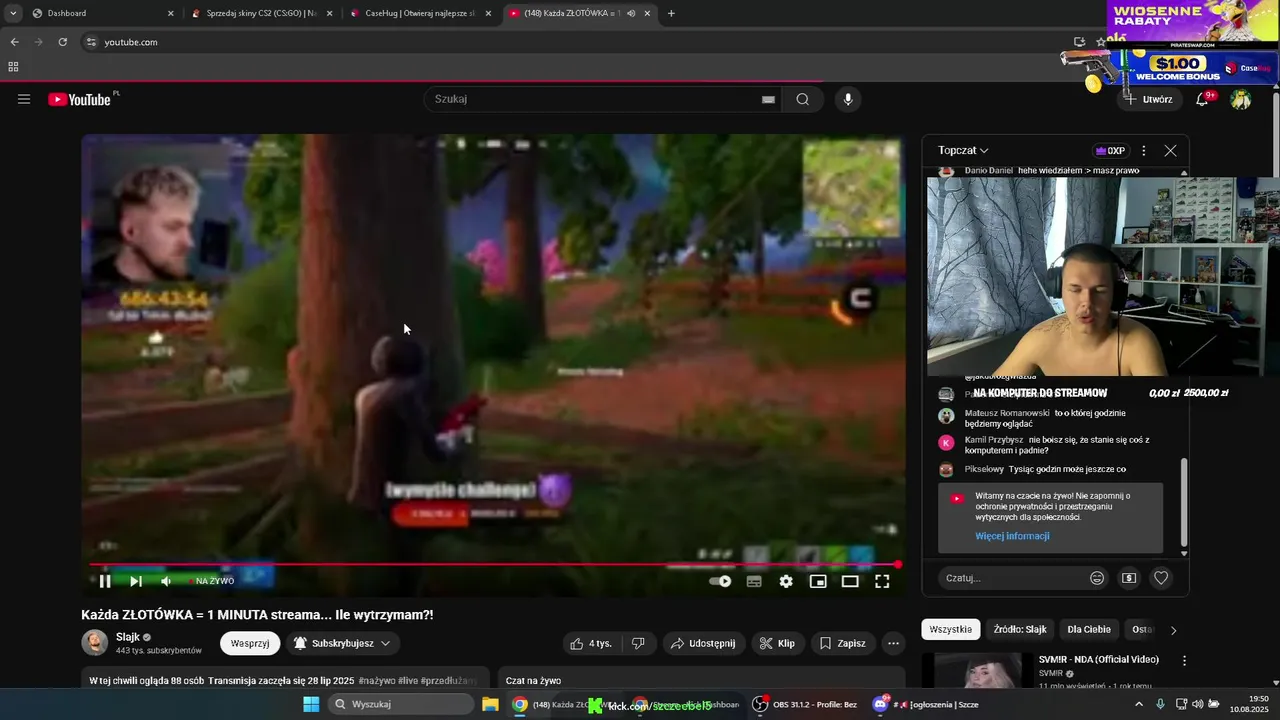Click the Wesprzyj join button
The height and width of the screenshot is (720, 1280).
pos(250,643)
